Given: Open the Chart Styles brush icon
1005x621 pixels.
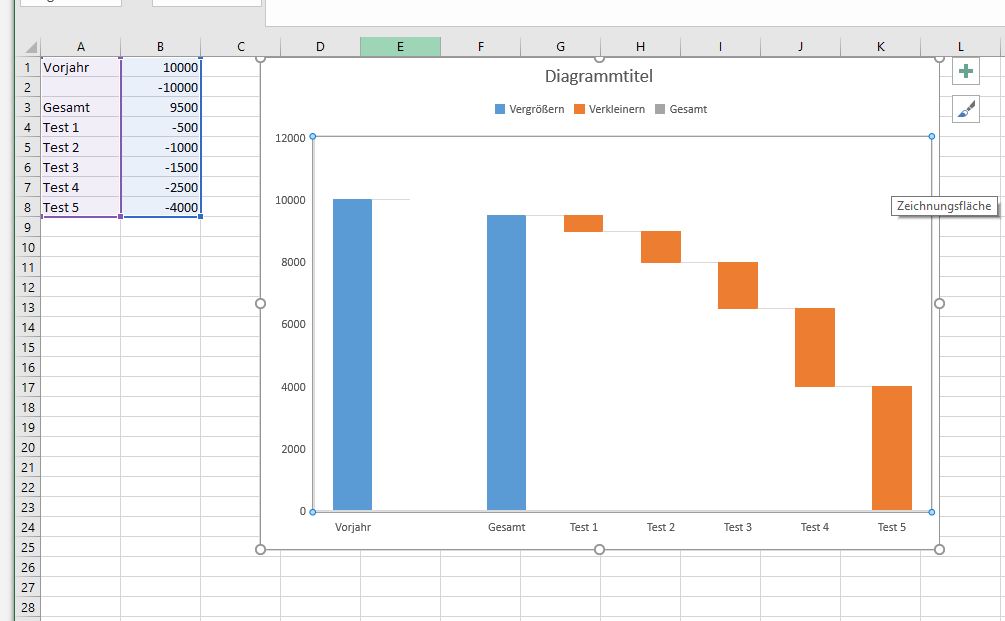Looking at the screenshot, I should click(965, 109).
